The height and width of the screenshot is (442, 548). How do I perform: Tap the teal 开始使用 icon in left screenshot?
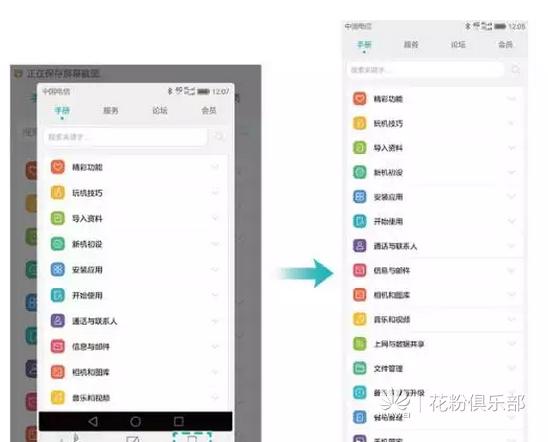[x=58, y=295]
